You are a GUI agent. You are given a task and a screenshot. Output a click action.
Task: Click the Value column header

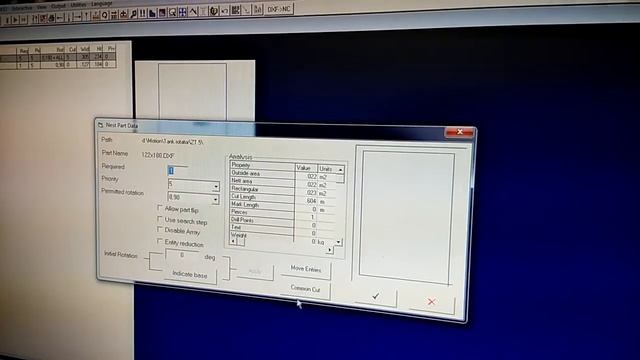[x=306, y=167]
